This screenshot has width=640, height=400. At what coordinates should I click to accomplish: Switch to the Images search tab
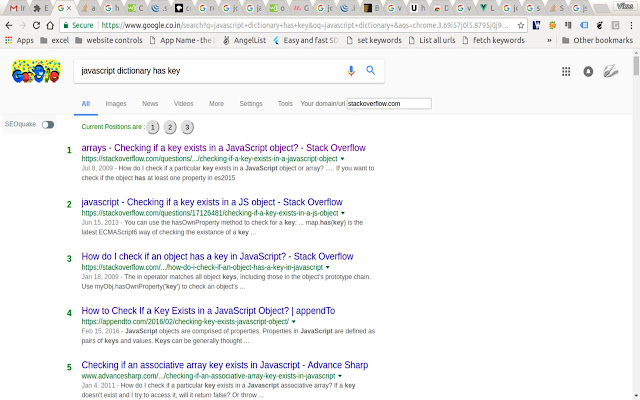(116, 104)
